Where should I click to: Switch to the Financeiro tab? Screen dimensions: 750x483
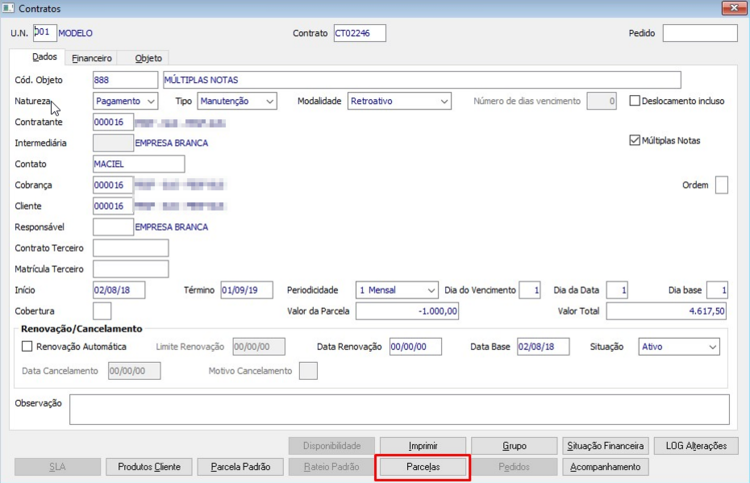[x=92, y=58]
